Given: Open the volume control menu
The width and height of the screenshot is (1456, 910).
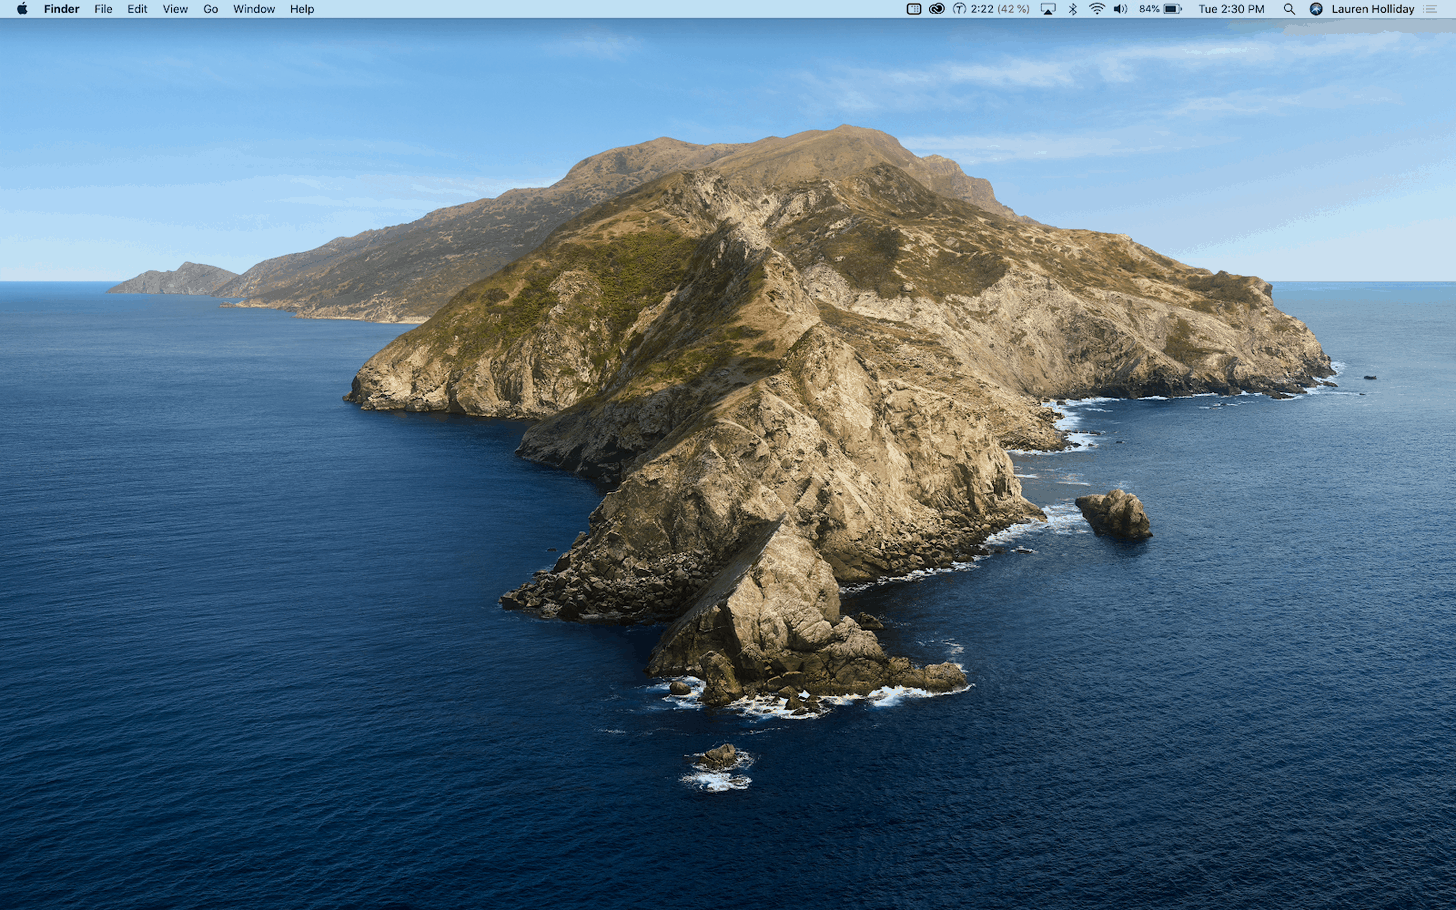Looking at the screenshot, I should click(x=1120, y=9).
